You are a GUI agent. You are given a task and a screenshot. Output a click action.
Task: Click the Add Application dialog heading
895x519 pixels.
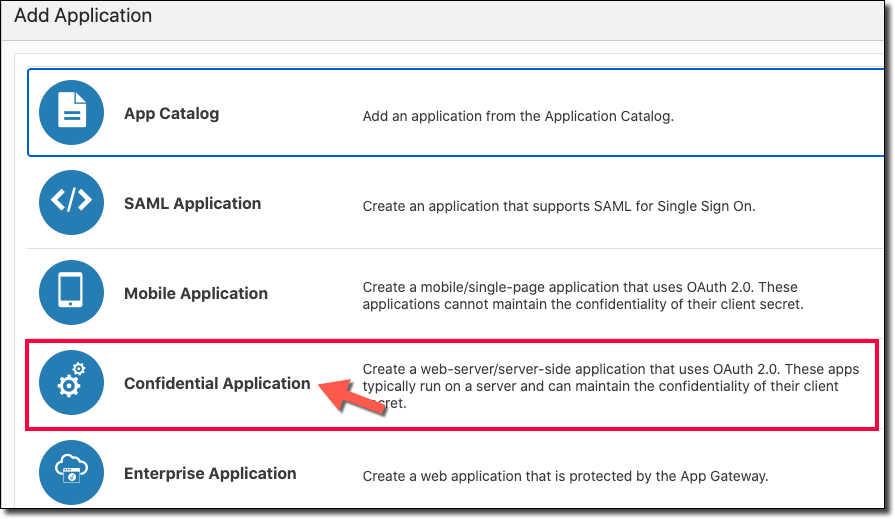83,16
